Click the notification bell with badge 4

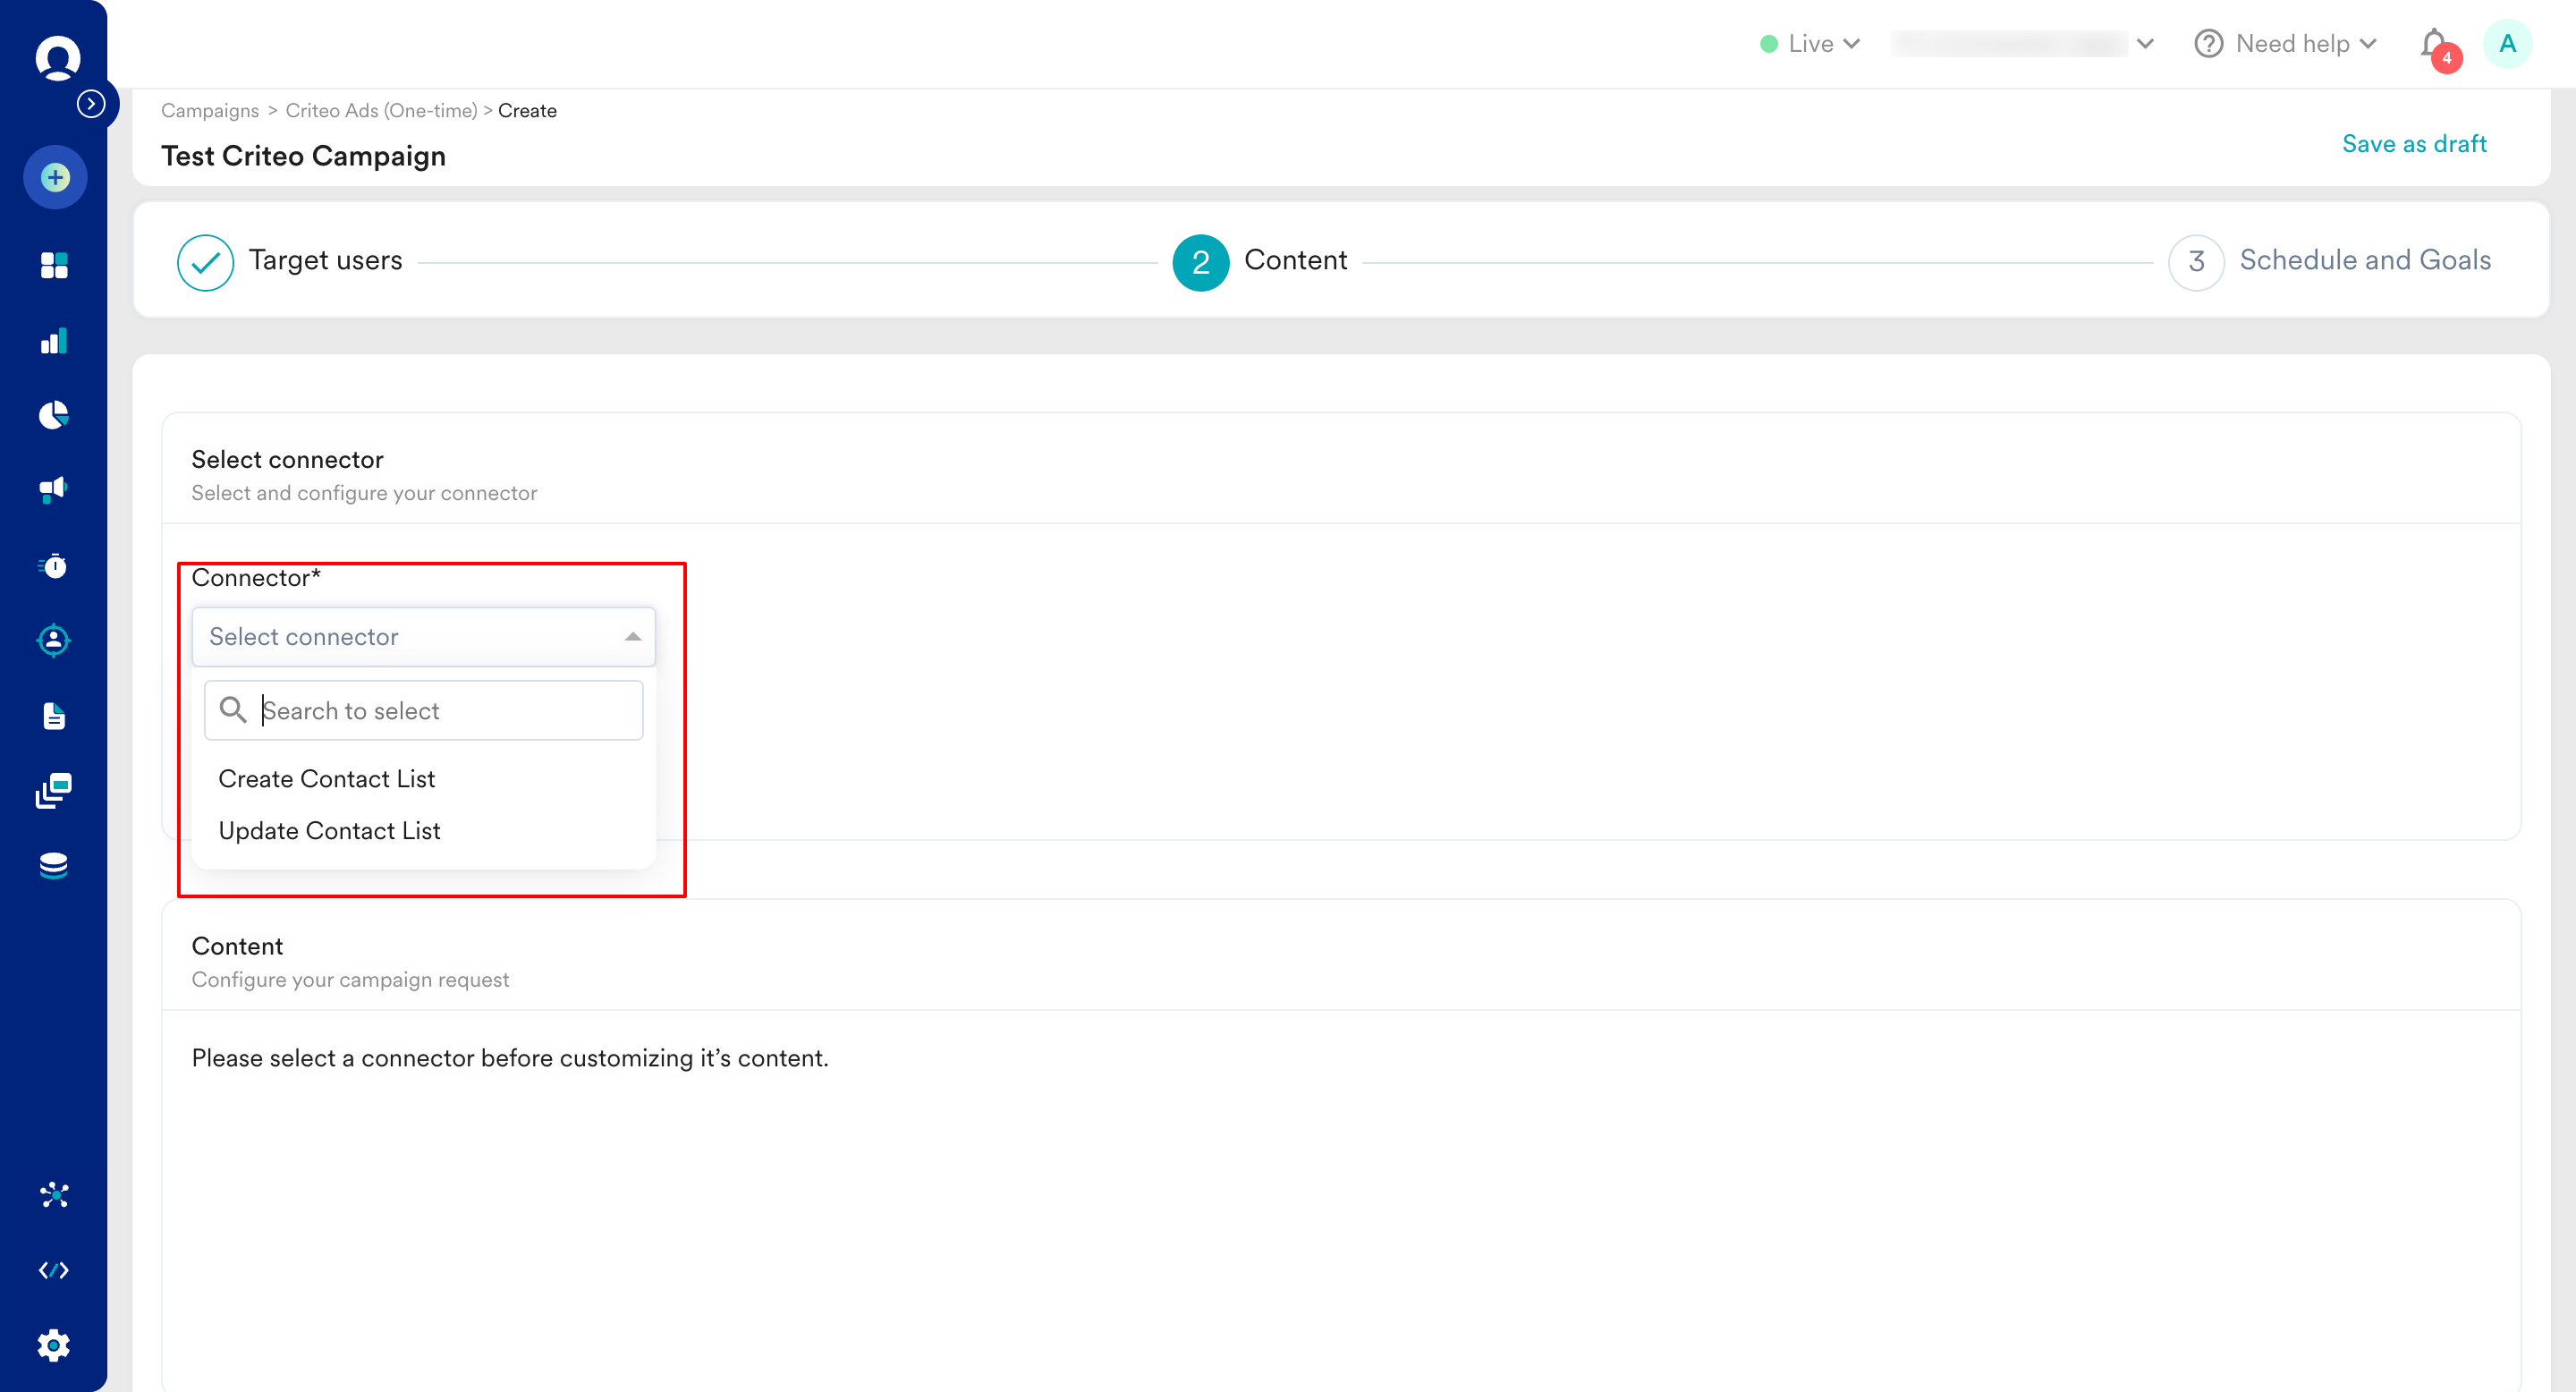(2433, 43)
